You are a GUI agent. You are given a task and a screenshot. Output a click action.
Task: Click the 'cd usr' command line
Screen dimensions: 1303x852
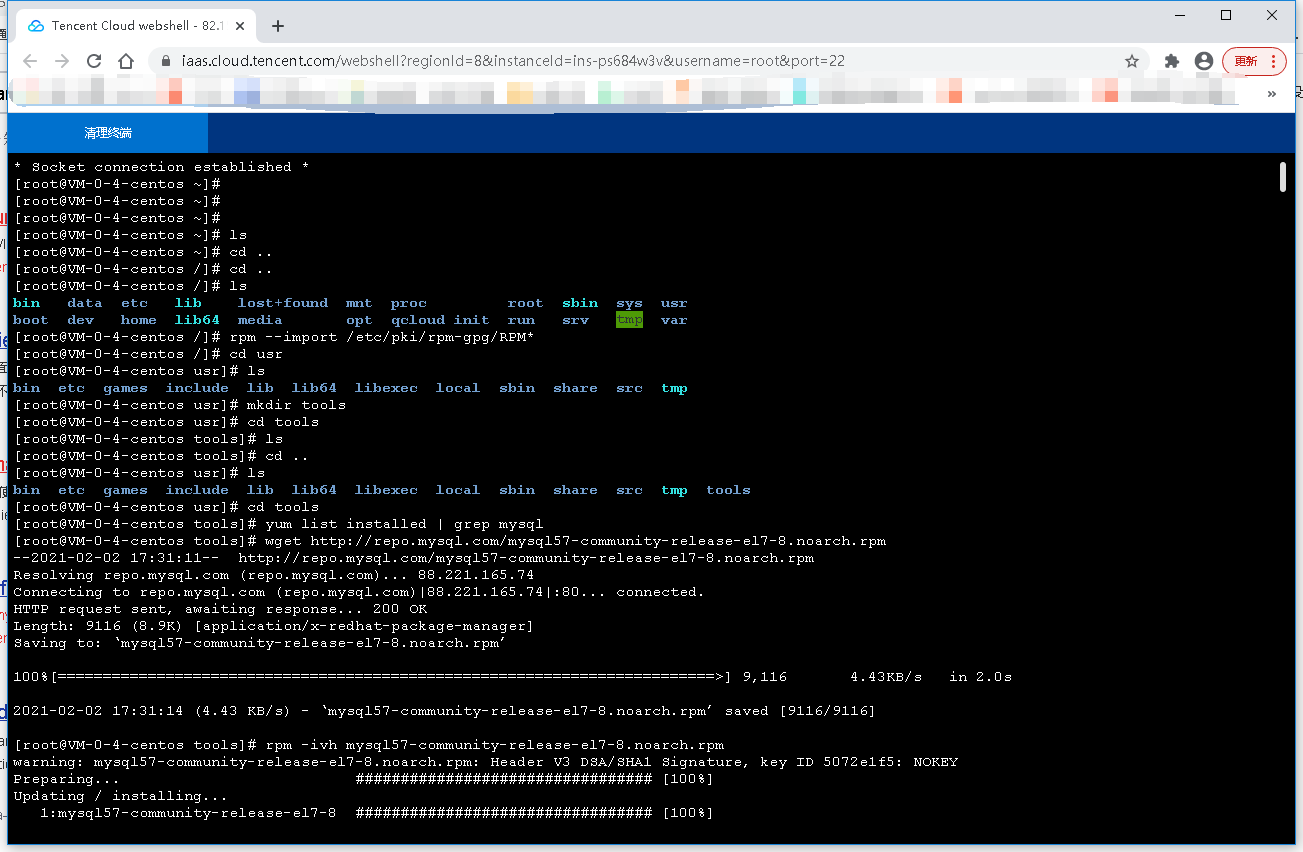148,354
